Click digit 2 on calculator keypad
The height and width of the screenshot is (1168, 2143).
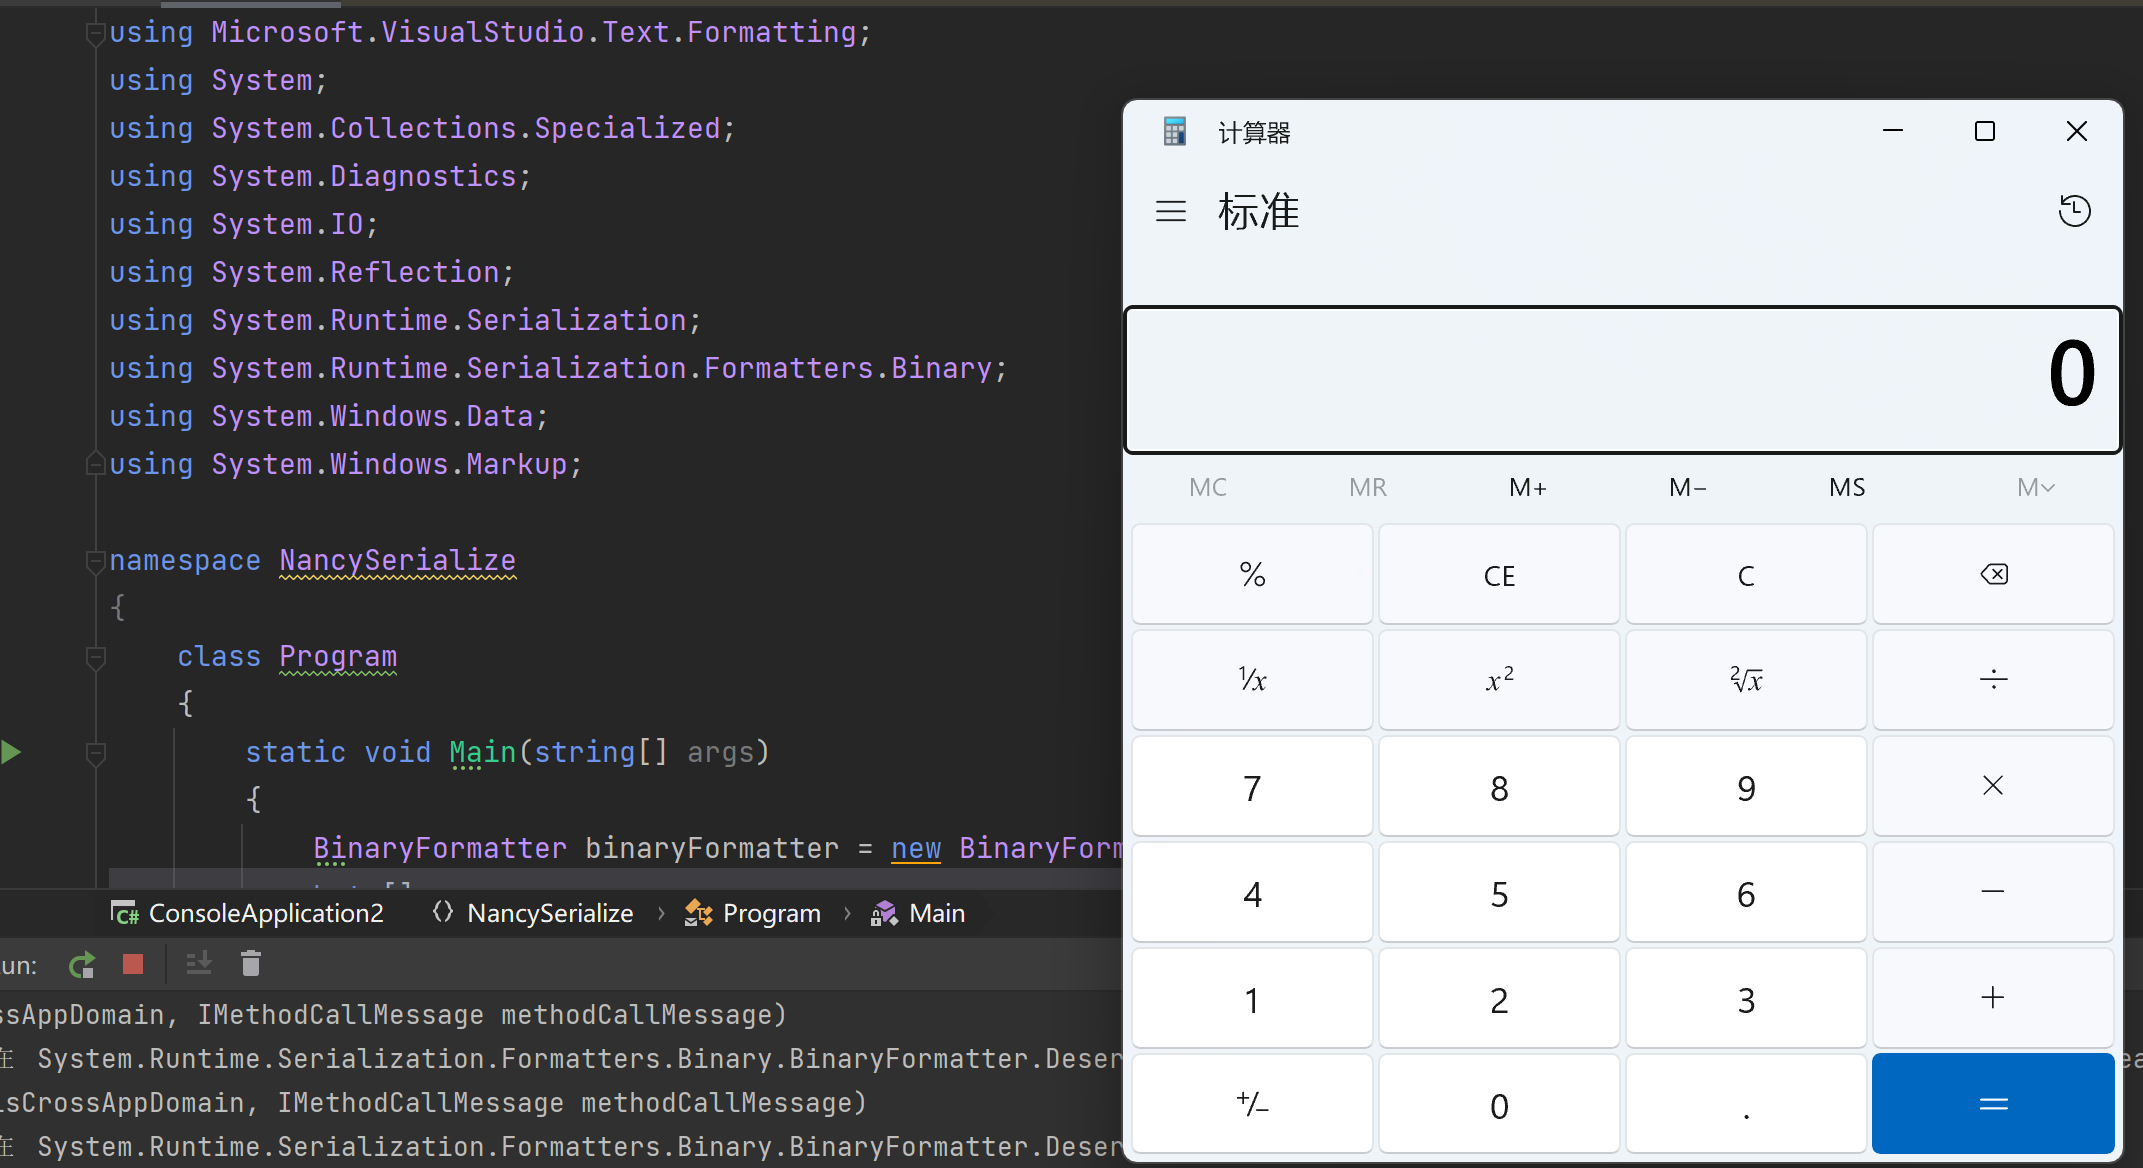[x=1499, y=998]
